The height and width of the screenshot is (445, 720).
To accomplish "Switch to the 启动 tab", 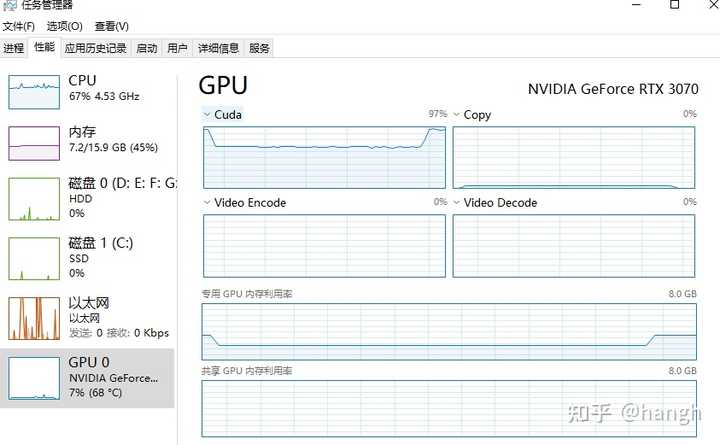I will (x=147, y=48).
